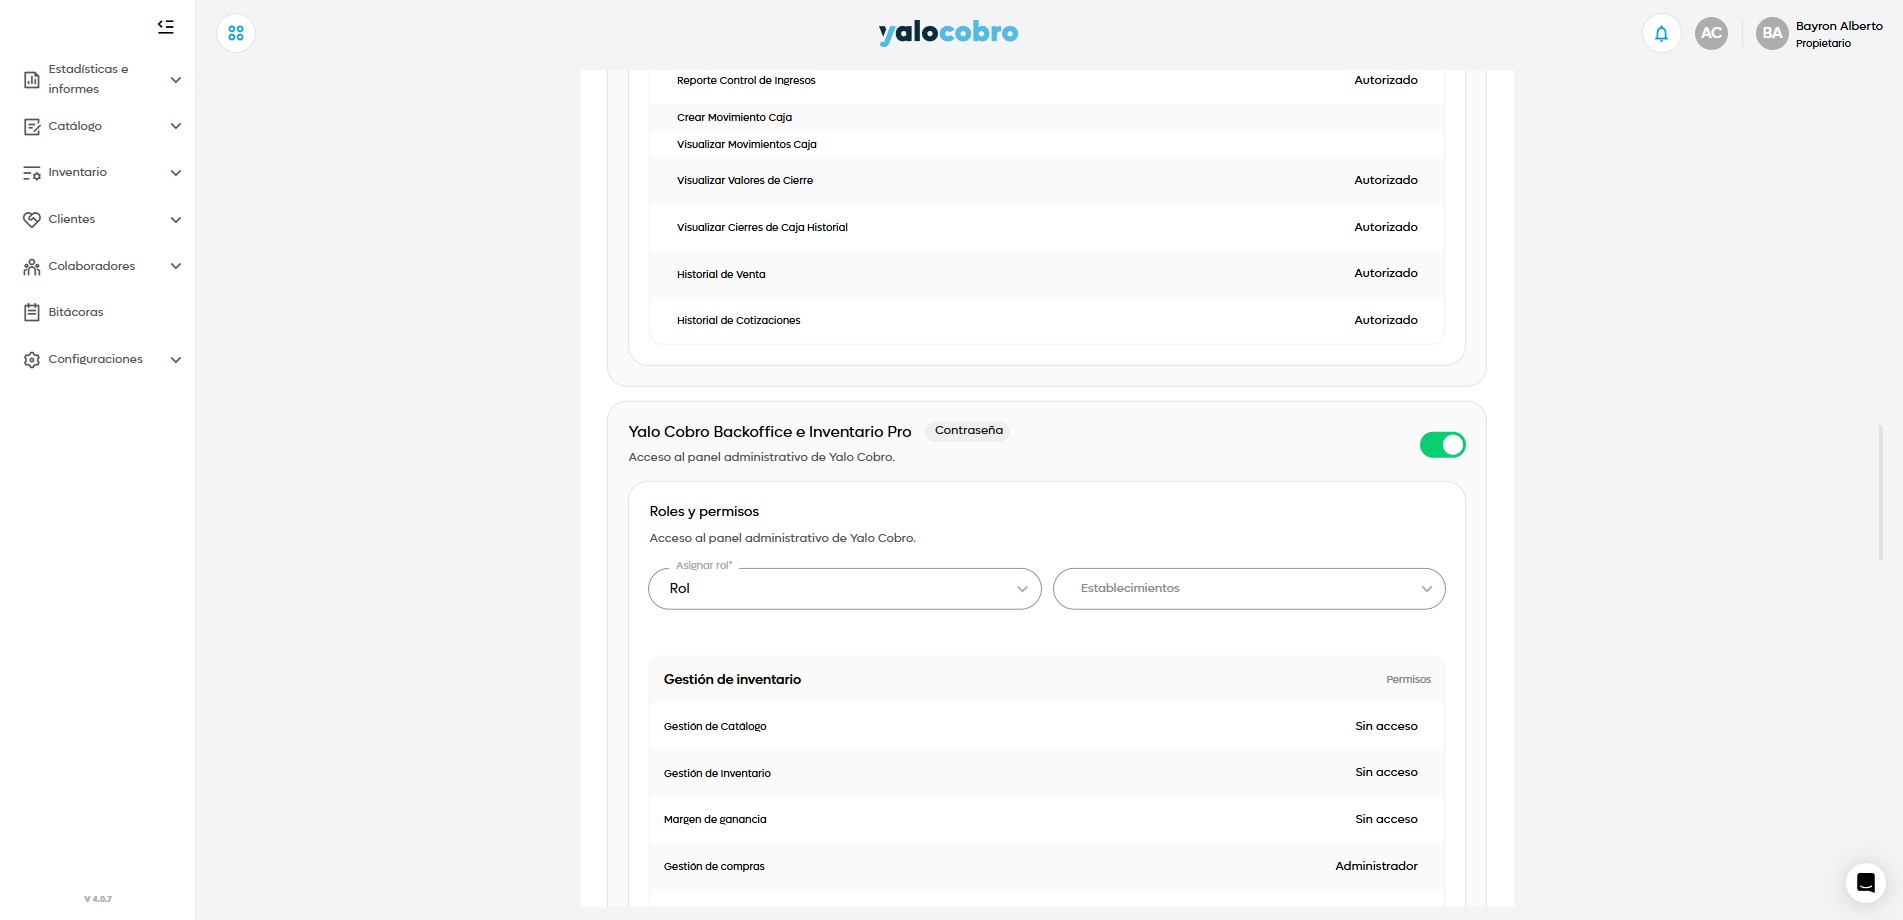
Task: Expand the Inventario menu chevron
Action: (x=176, y=173)
